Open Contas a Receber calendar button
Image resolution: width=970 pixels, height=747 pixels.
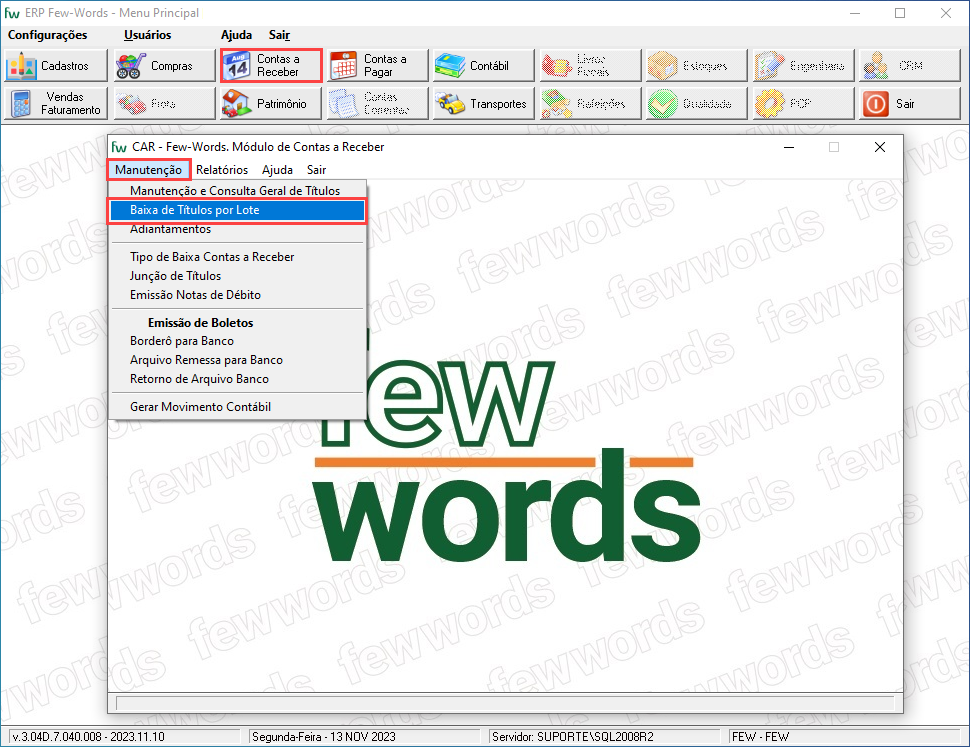click(271, 66)
